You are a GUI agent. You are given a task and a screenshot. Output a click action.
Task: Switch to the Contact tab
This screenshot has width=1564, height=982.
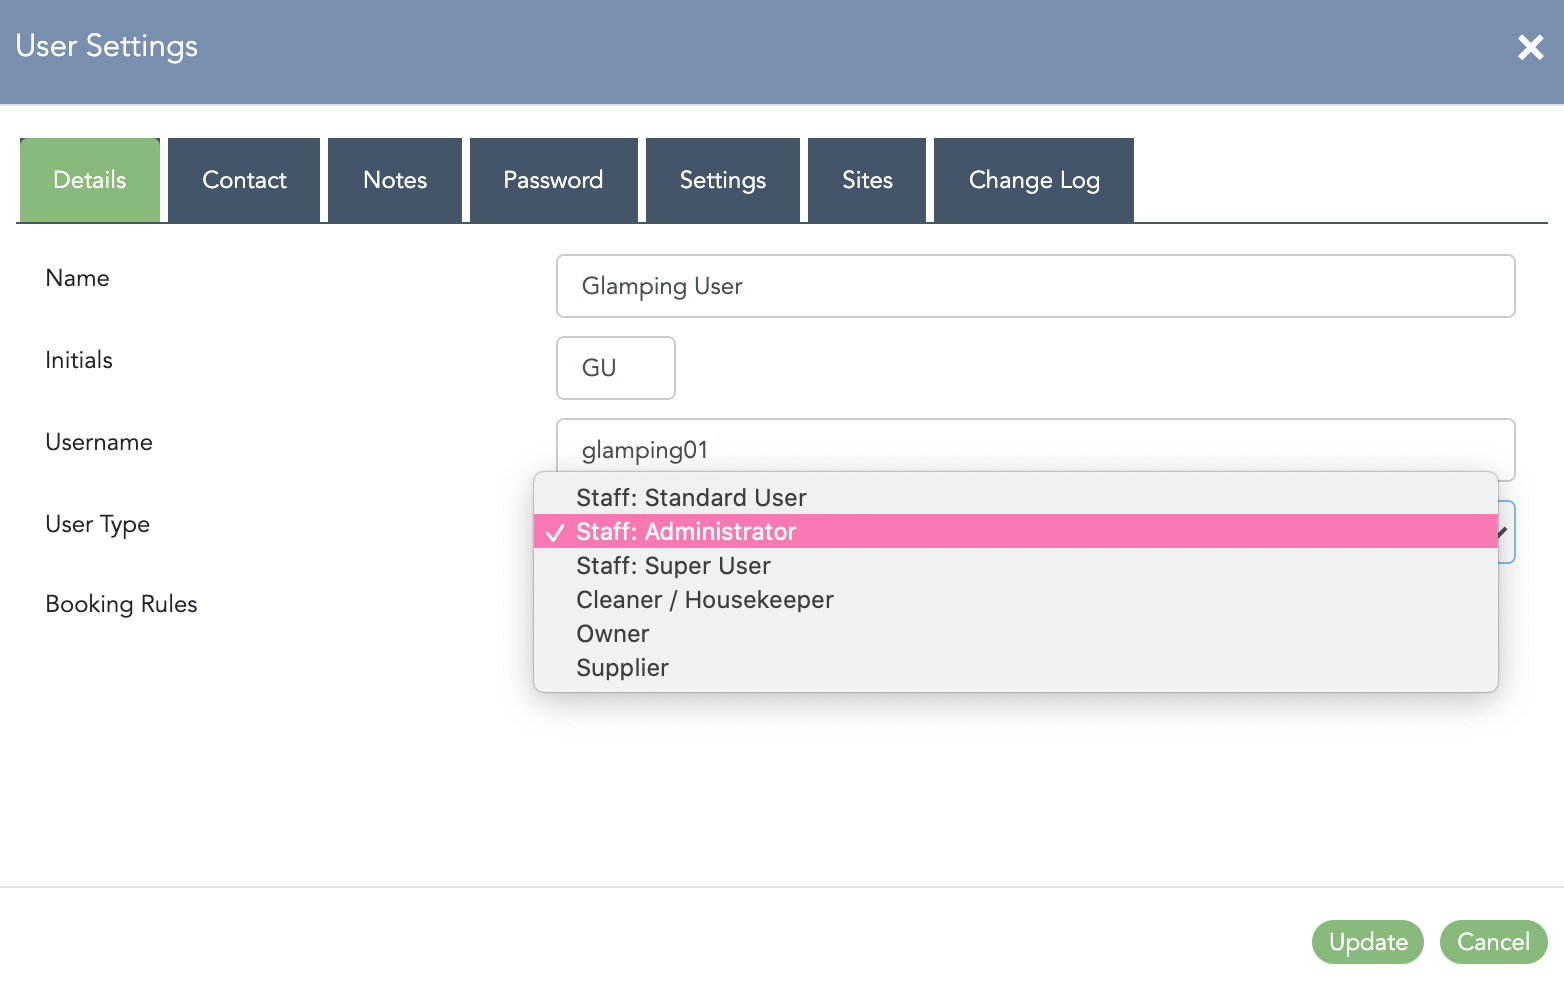click(x=244, y=180)
